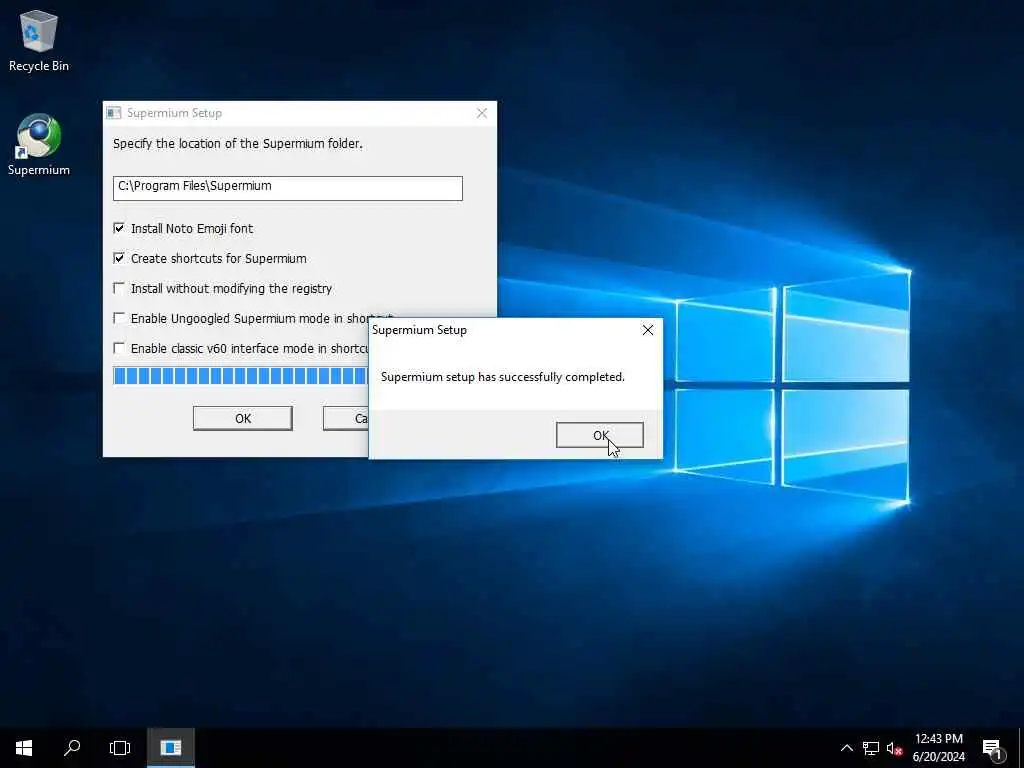Show hidden system tray icons
The width and height of the screenshot is (1024, 768).
pos(846,748)
